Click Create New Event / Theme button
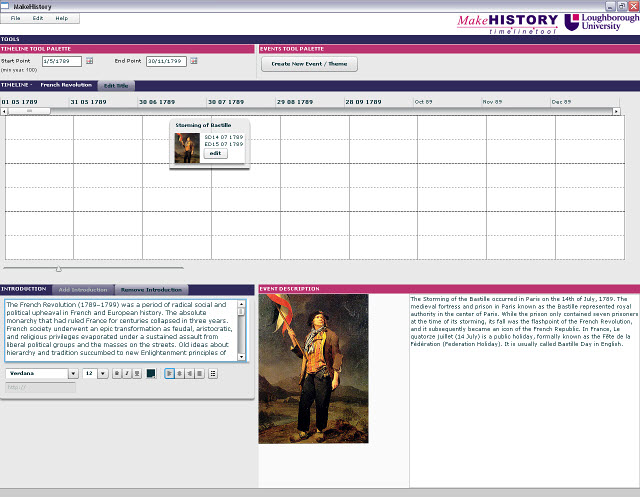 pos(309,64)
